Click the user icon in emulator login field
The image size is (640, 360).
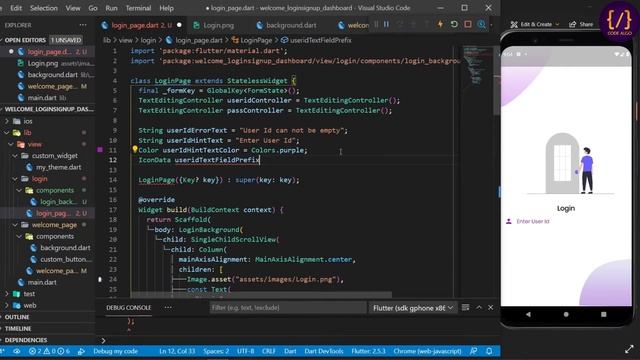(x=509, y=221)
